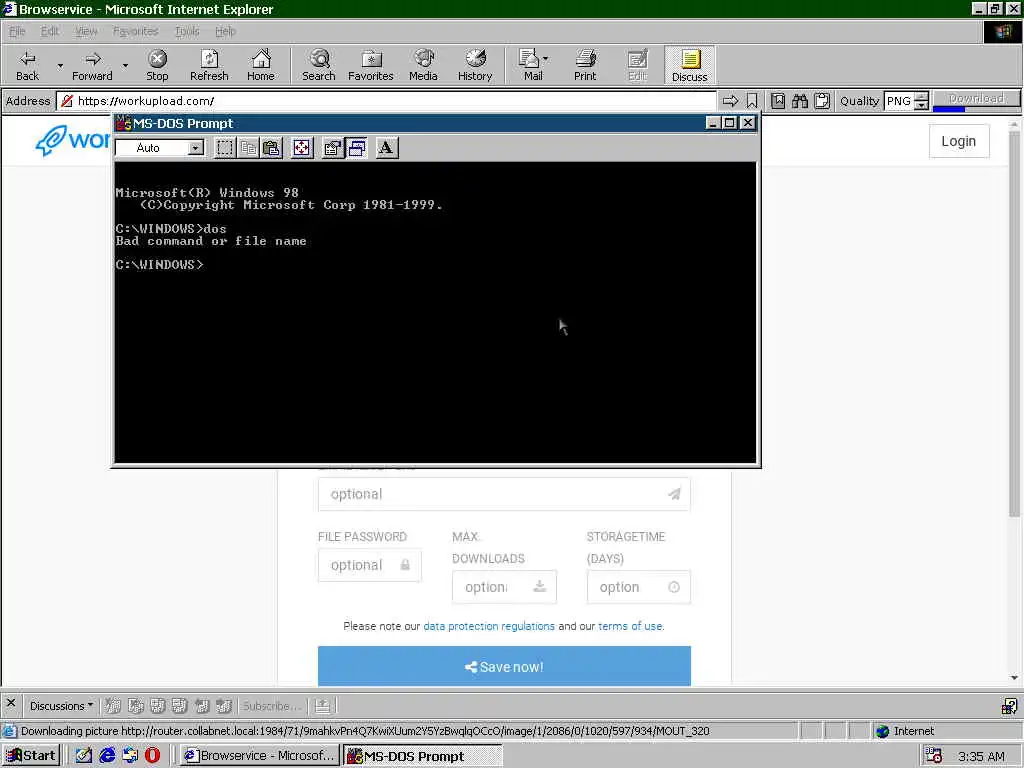Click the Max Downloads input field
This screenshot has width=1024, height=768.
[504, 588]
